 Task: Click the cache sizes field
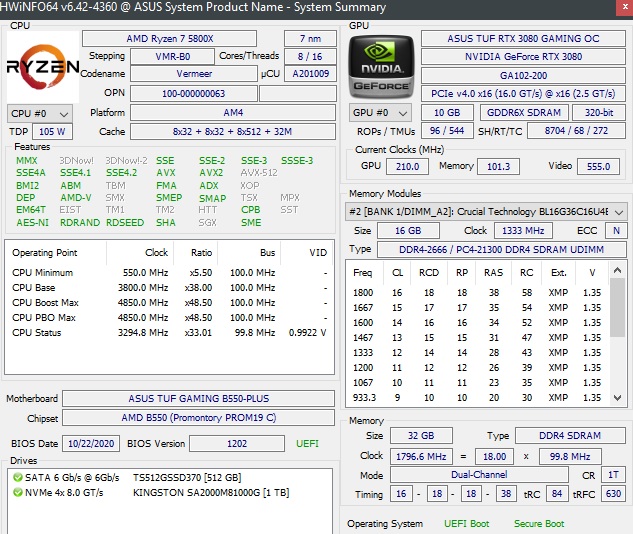click(233, 132)
